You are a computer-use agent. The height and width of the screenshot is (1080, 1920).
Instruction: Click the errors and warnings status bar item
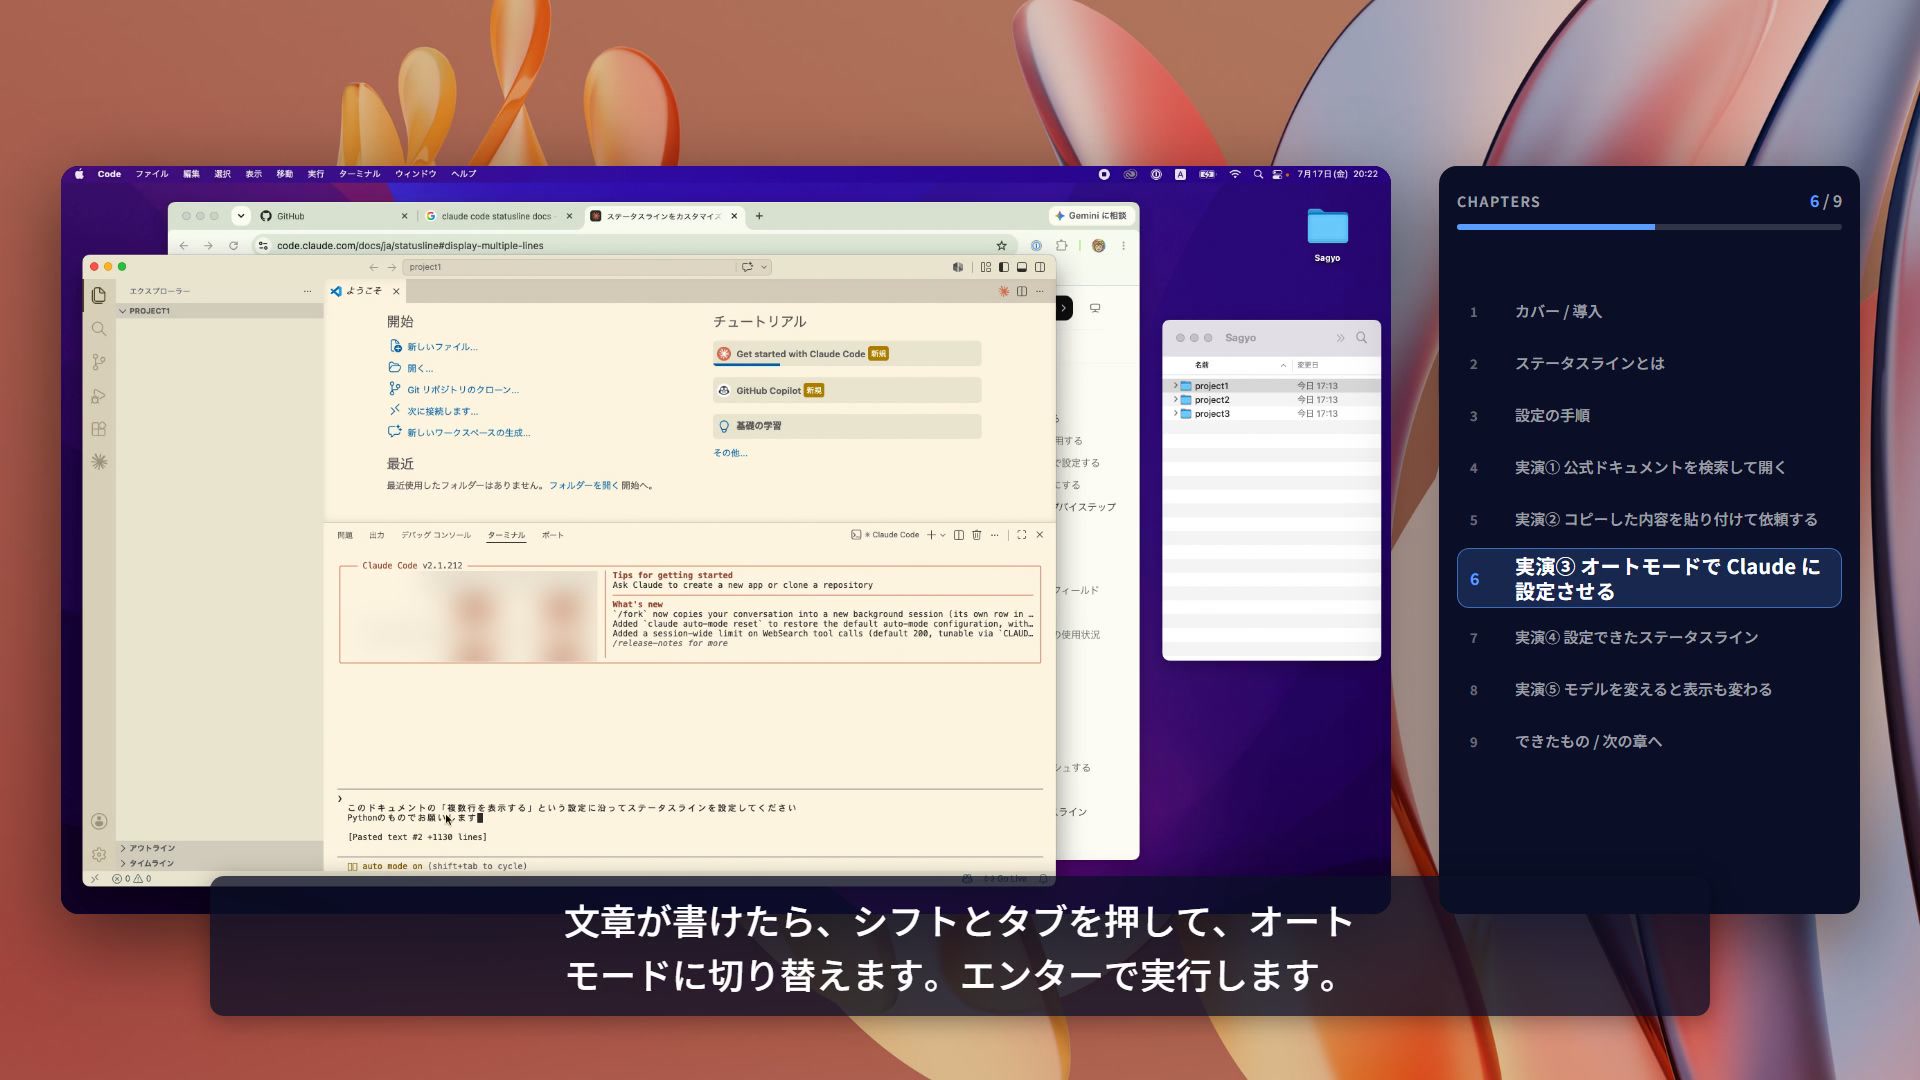[132, 879]
